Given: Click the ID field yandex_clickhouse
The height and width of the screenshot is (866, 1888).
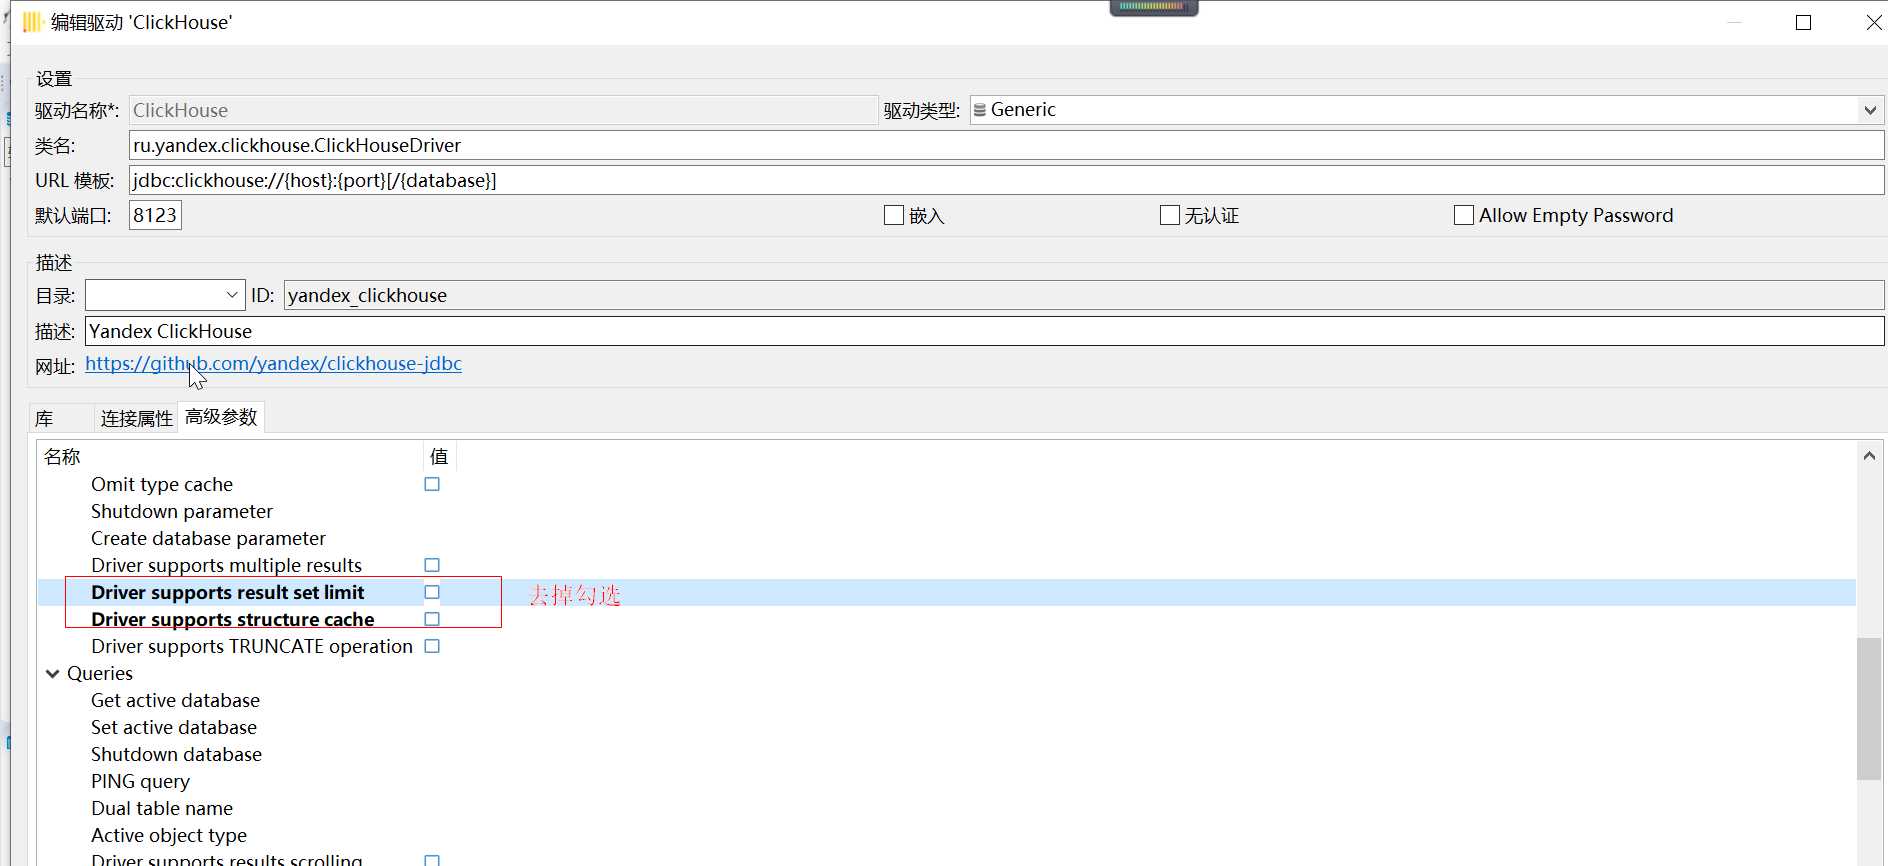Looking at the screenshot, I should [1084, 295].
